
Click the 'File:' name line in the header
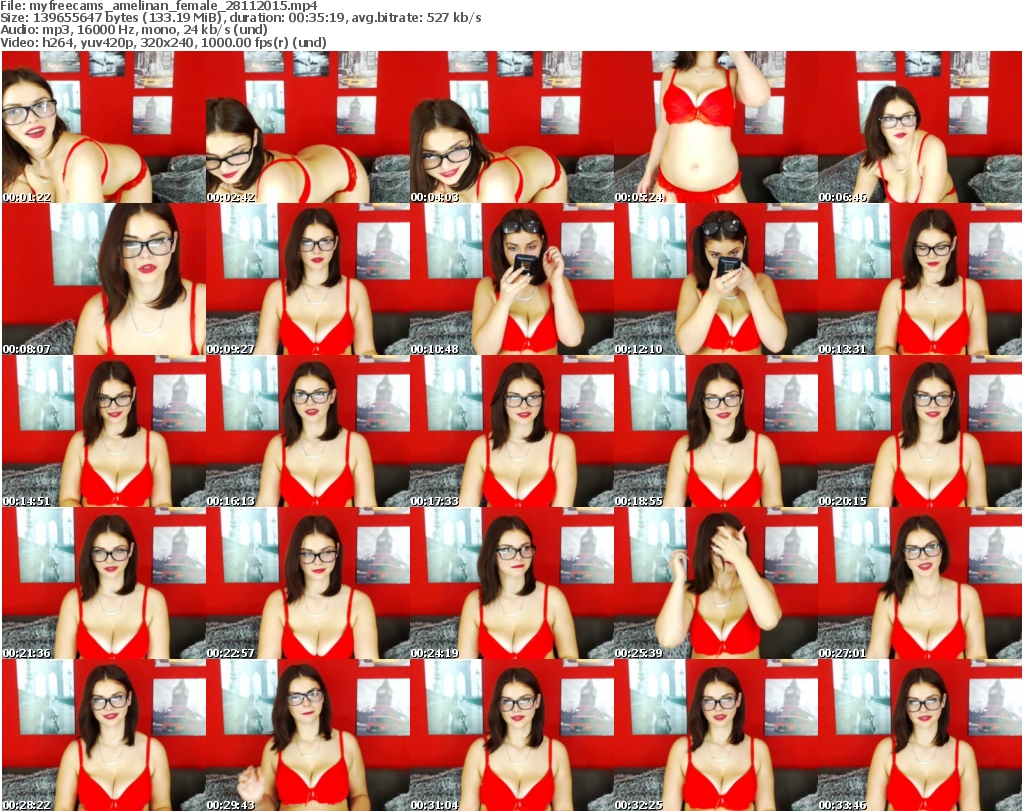click(x=159, y=6)
